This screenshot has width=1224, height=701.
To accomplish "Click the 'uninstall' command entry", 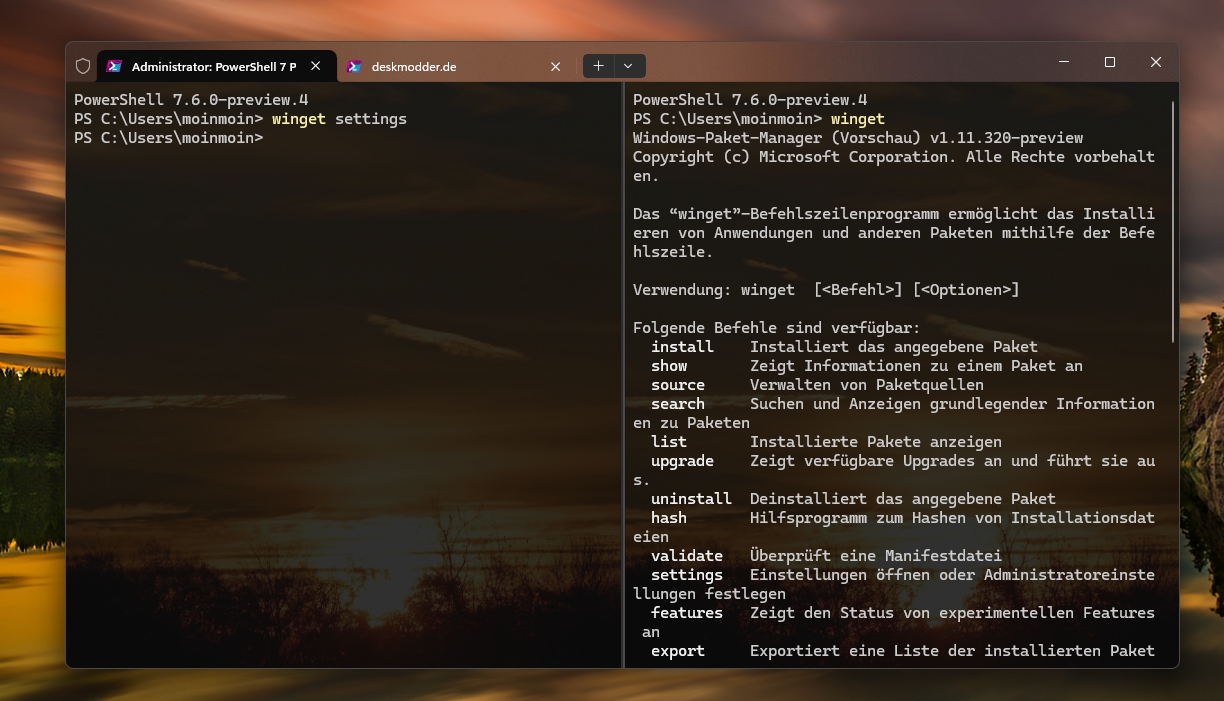I will 691,499.
